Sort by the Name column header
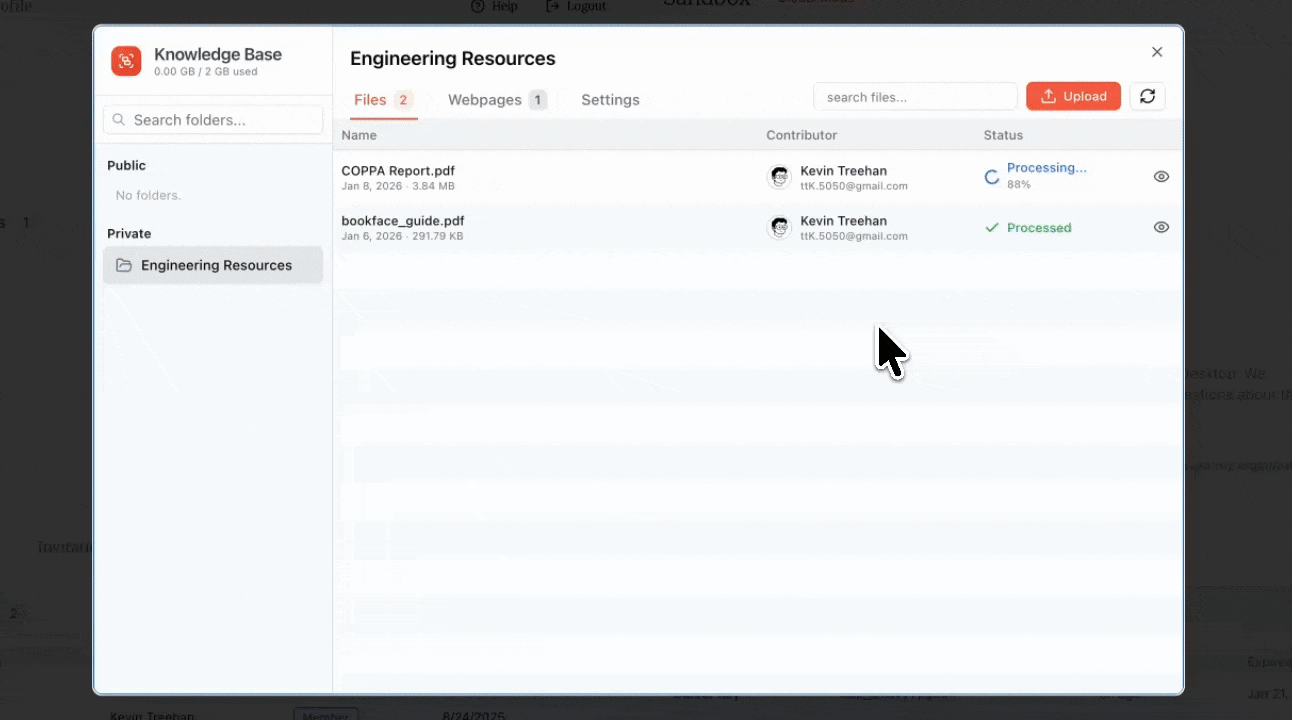Image resolution: width=1292 pixels, height=720 pixels. [359, 135]
